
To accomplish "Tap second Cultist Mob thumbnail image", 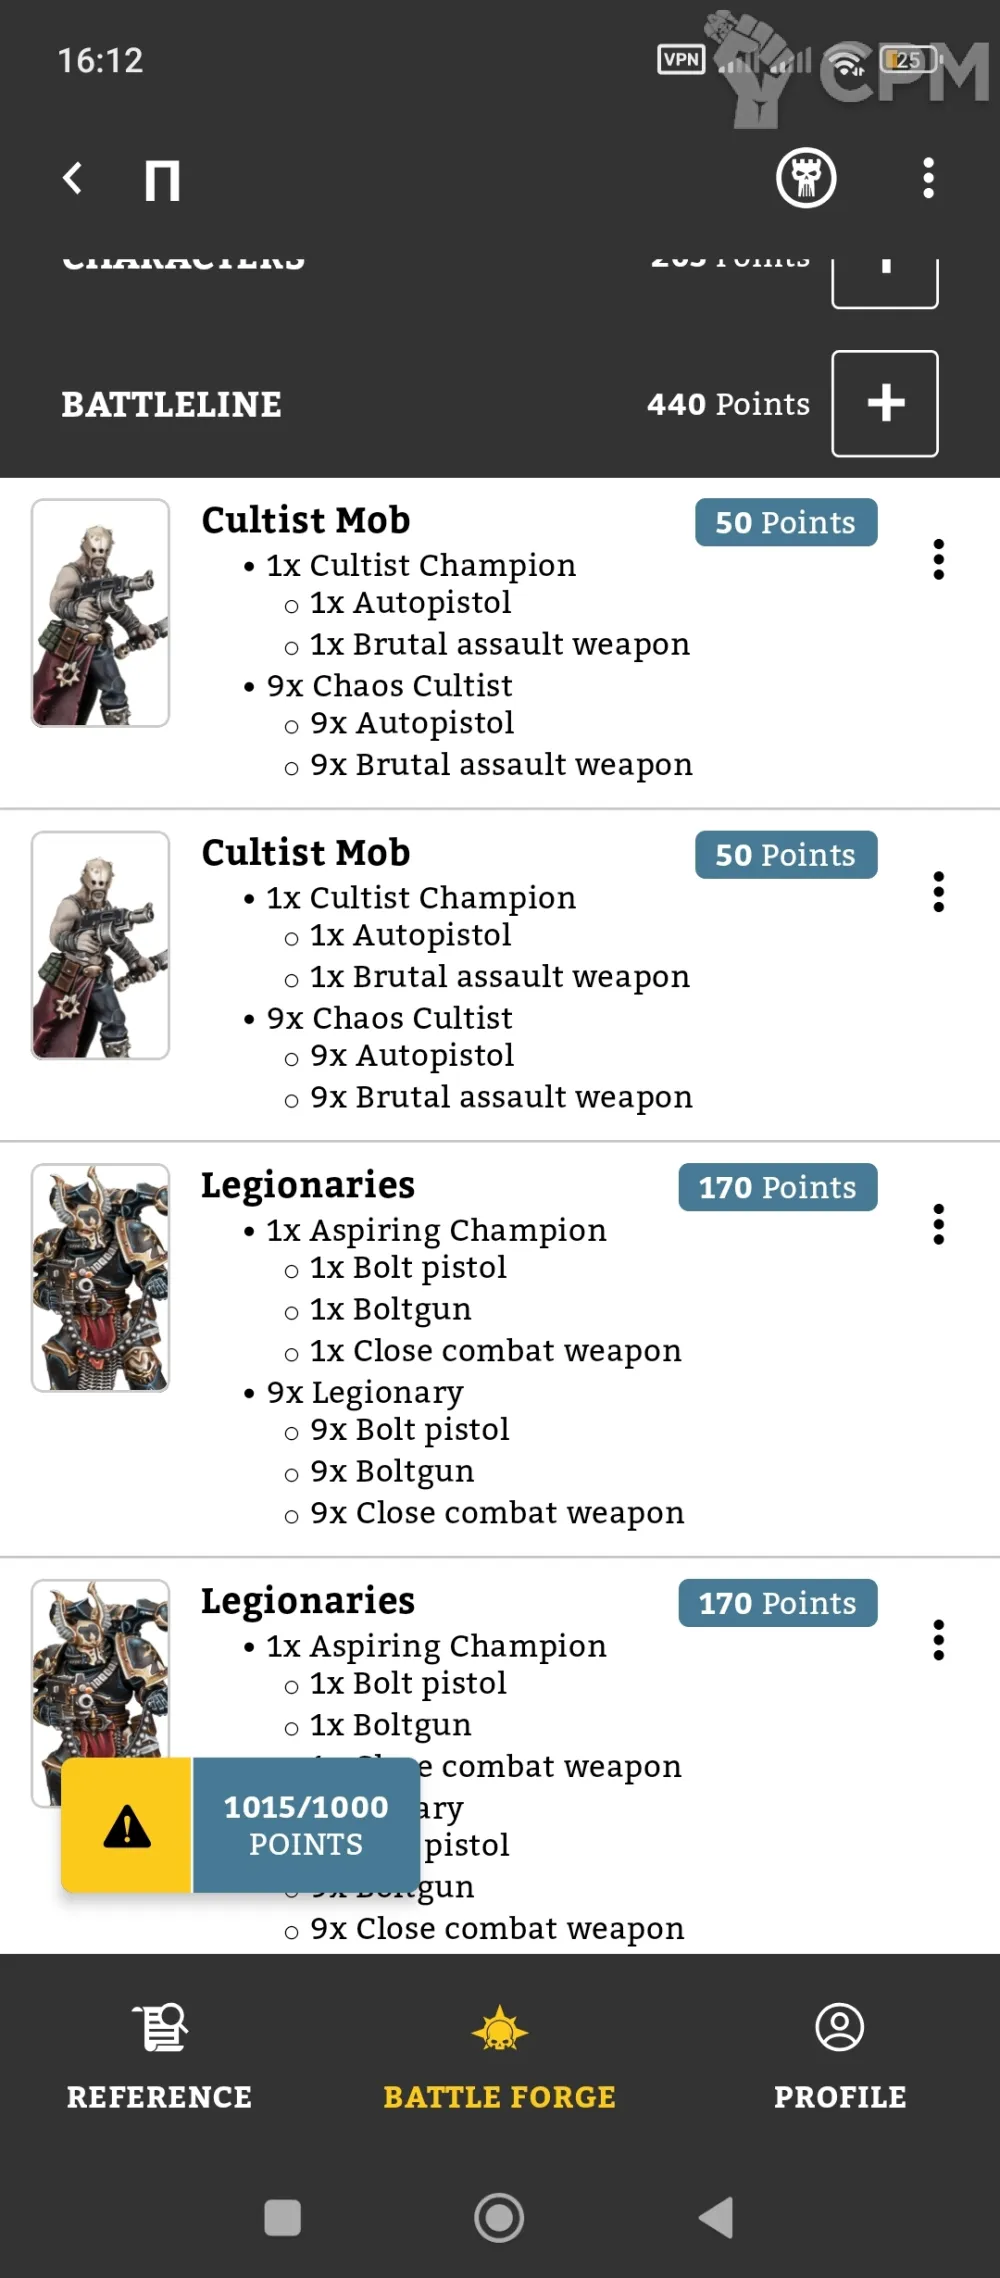I will point(100,945).
